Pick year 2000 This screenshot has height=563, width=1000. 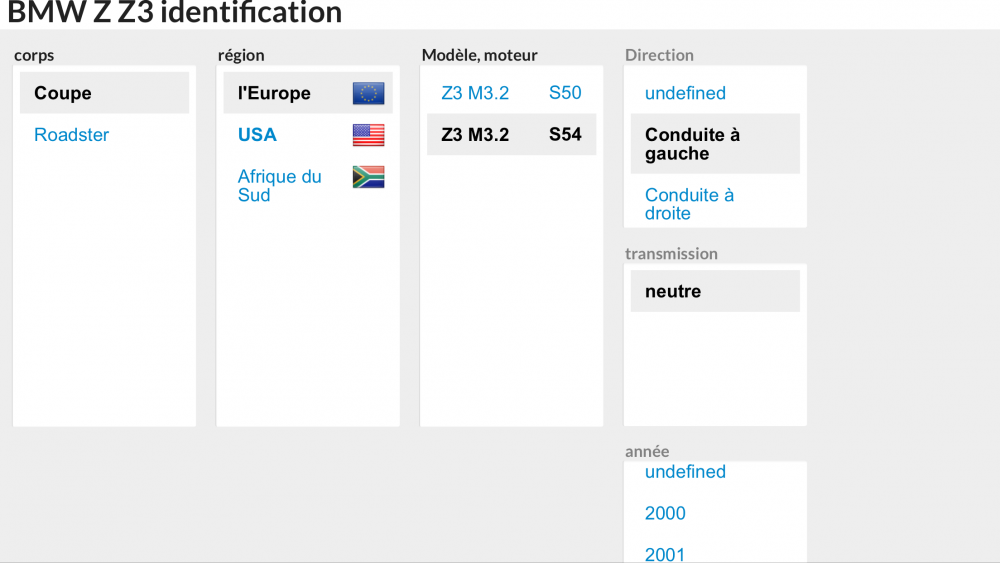(x=665, y=513)
